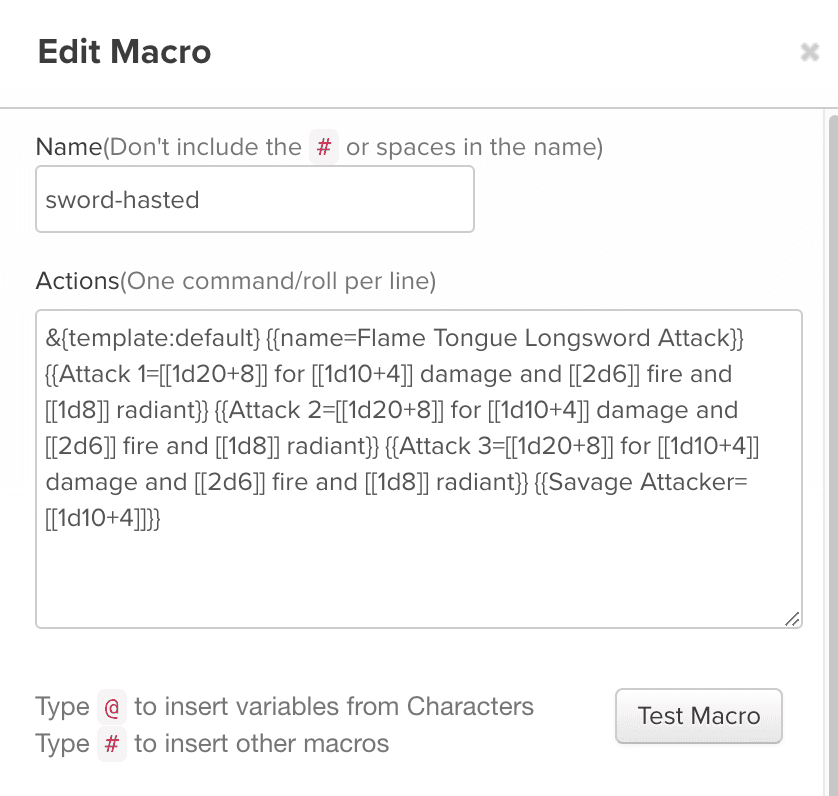Click the @ symbol for Character variables

(112, 707)
